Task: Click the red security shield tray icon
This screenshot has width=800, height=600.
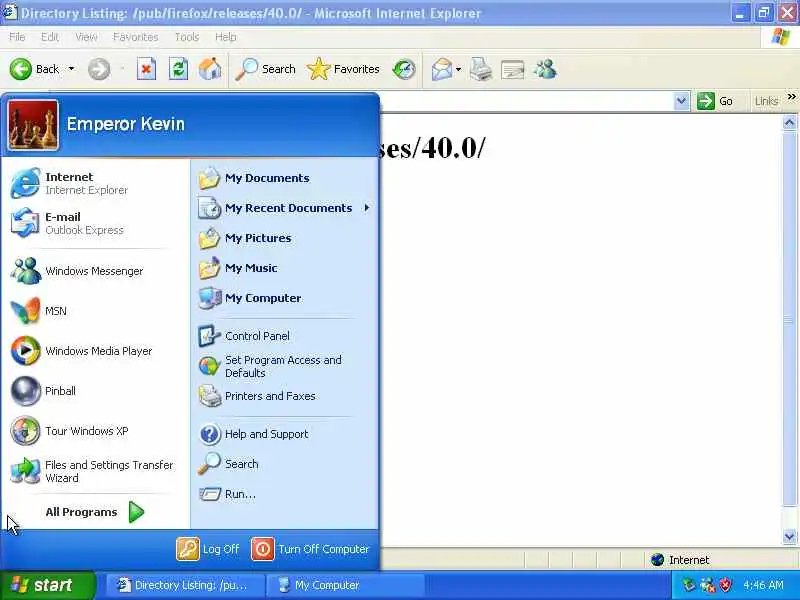Action: click(726, 585)
